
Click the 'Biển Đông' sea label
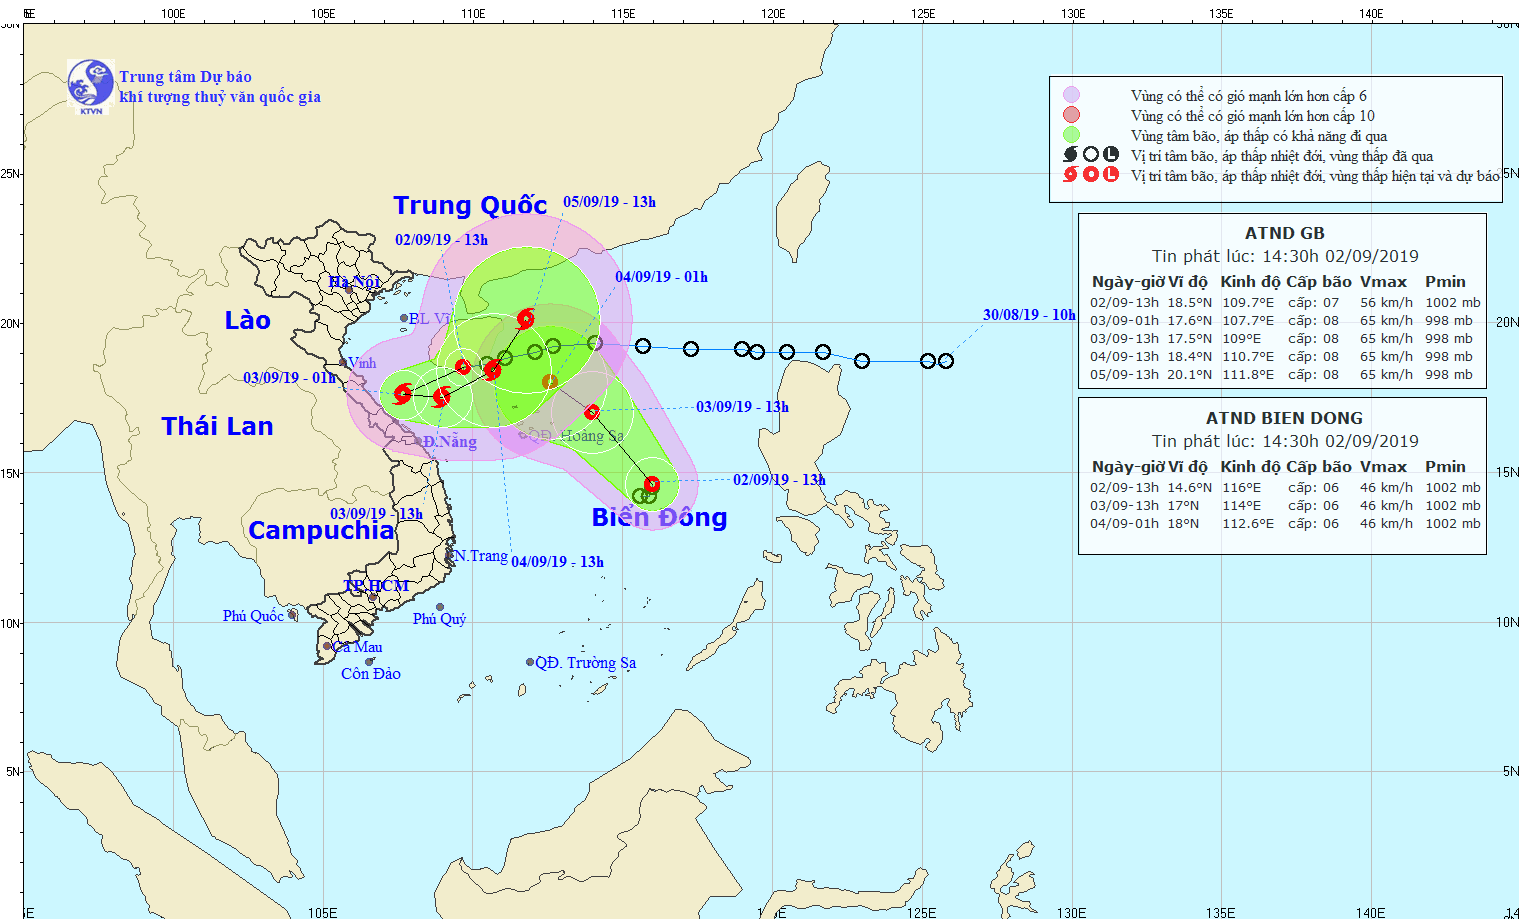(x=659, y=517)
